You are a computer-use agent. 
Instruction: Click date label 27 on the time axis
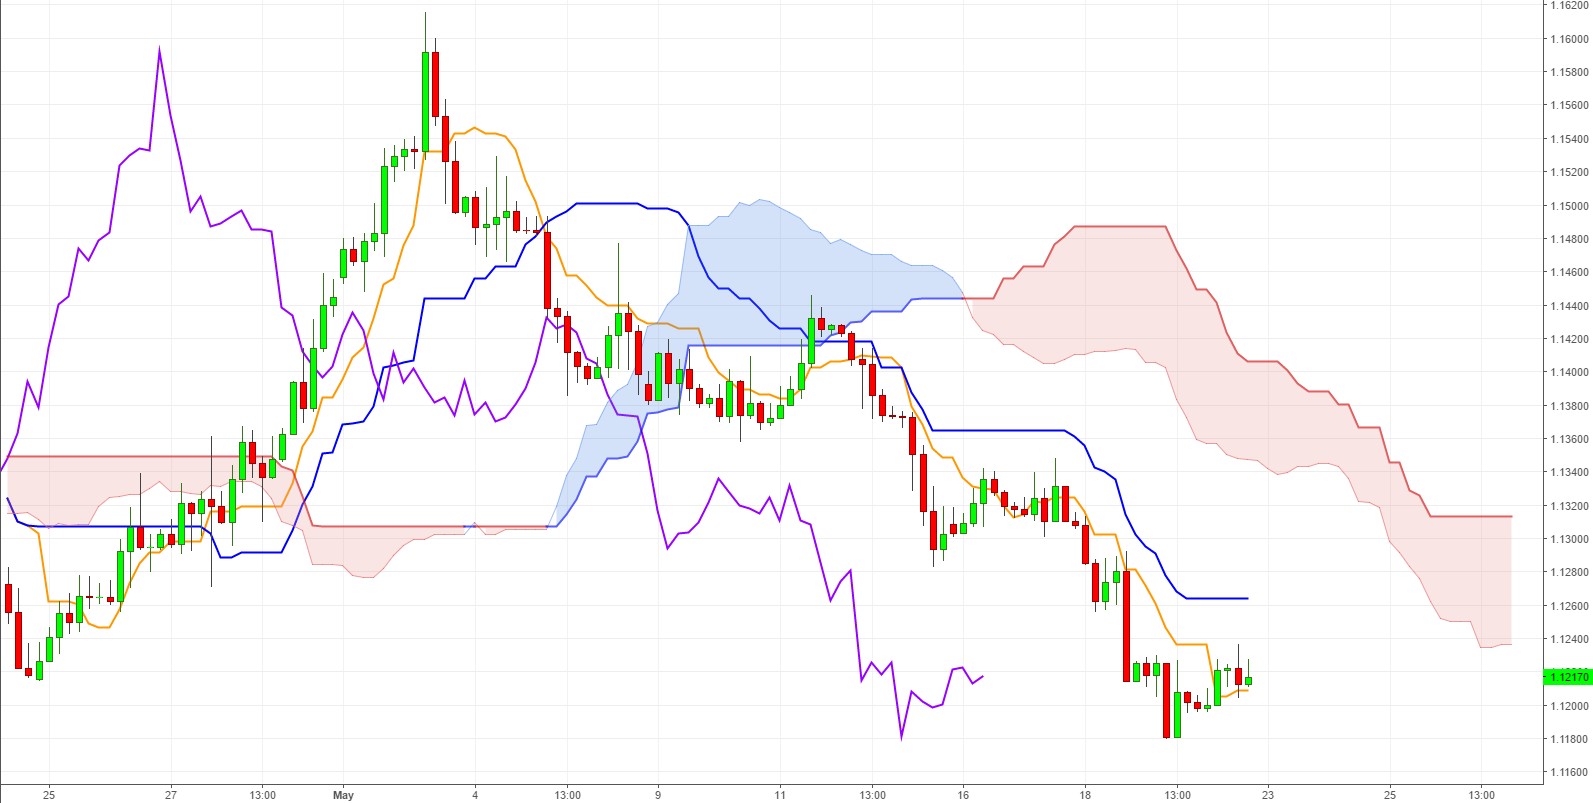pyautogui.click(x=171, y=795)
